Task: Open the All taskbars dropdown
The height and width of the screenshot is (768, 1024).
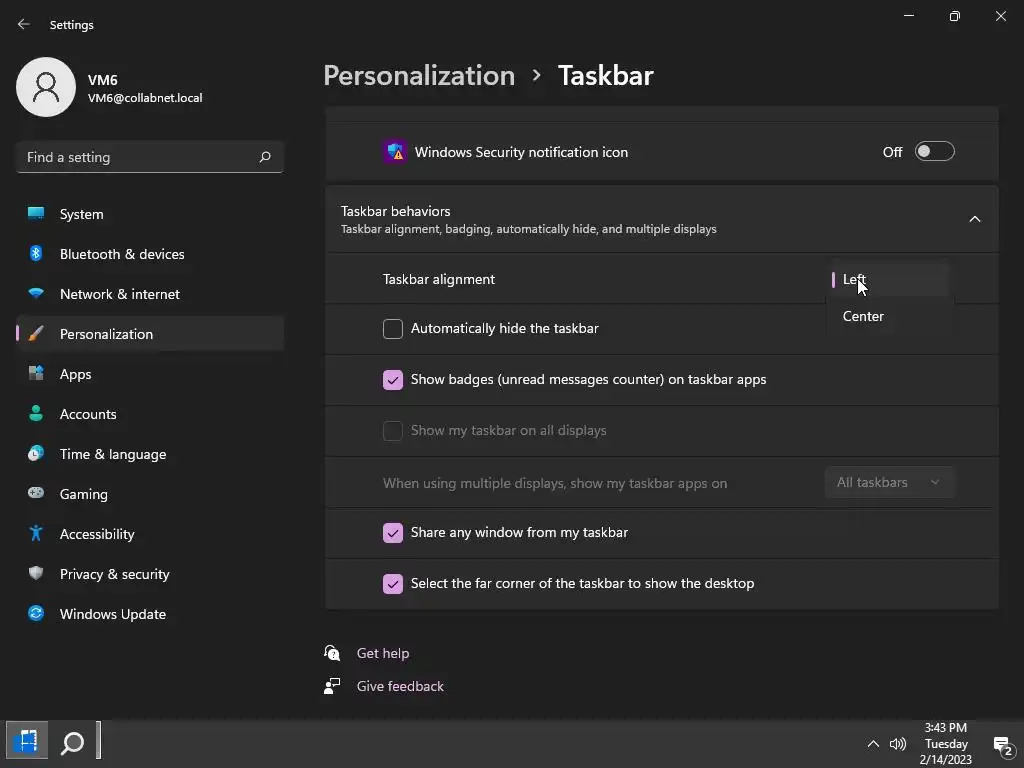Action: pyautogui.click(x=889, y=483)
